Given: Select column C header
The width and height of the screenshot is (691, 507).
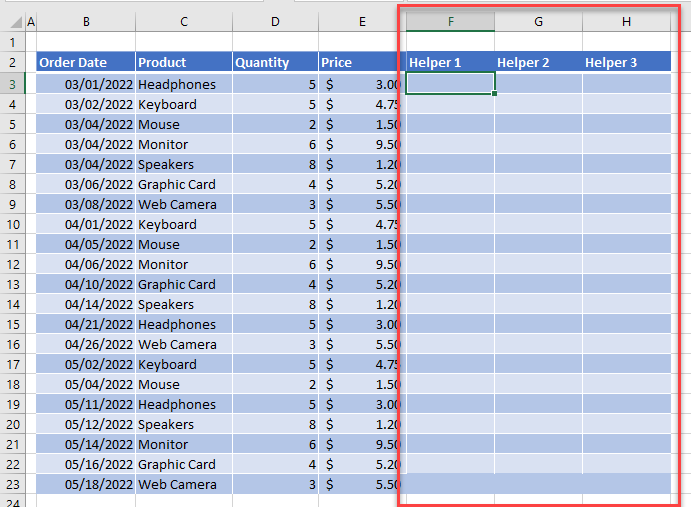Looking at the screenshot, I should click(184, 21).
